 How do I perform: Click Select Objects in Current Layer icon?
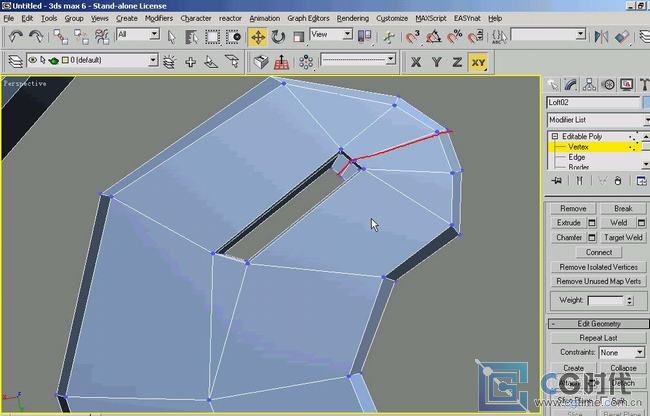(x=211, y=62)
